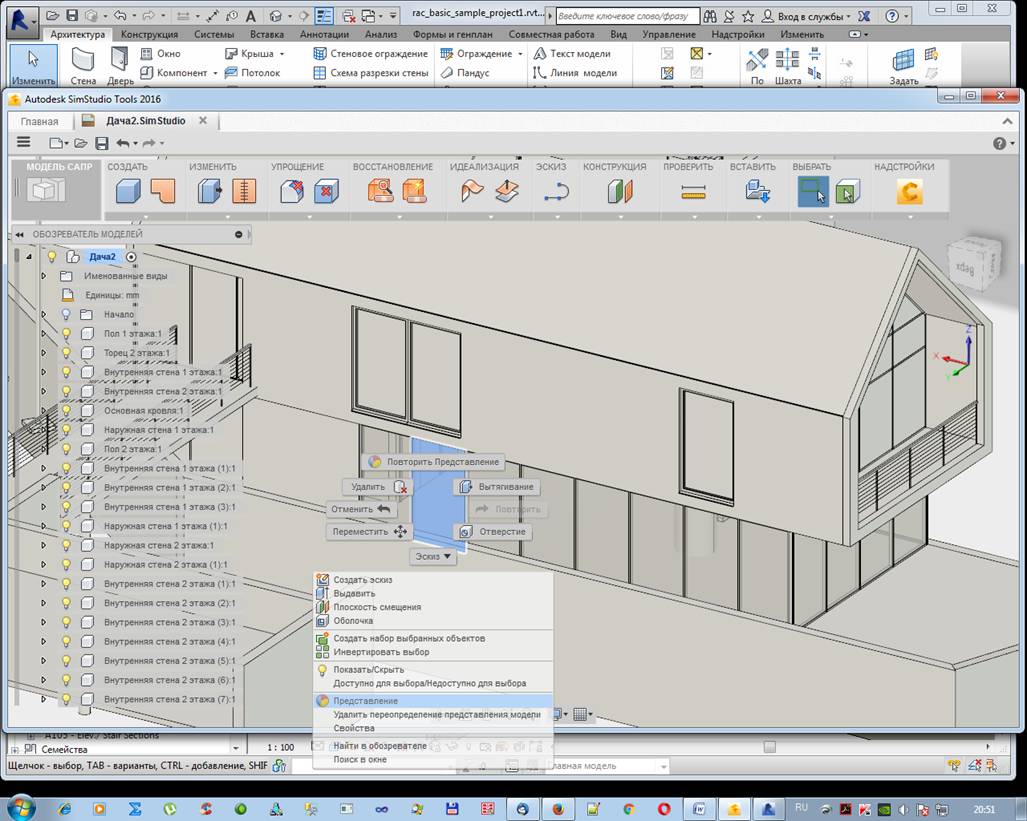Click the insert file icon under ВСТАВИТЬ
Screen dimensions: 1027x821
coord(757,192)
